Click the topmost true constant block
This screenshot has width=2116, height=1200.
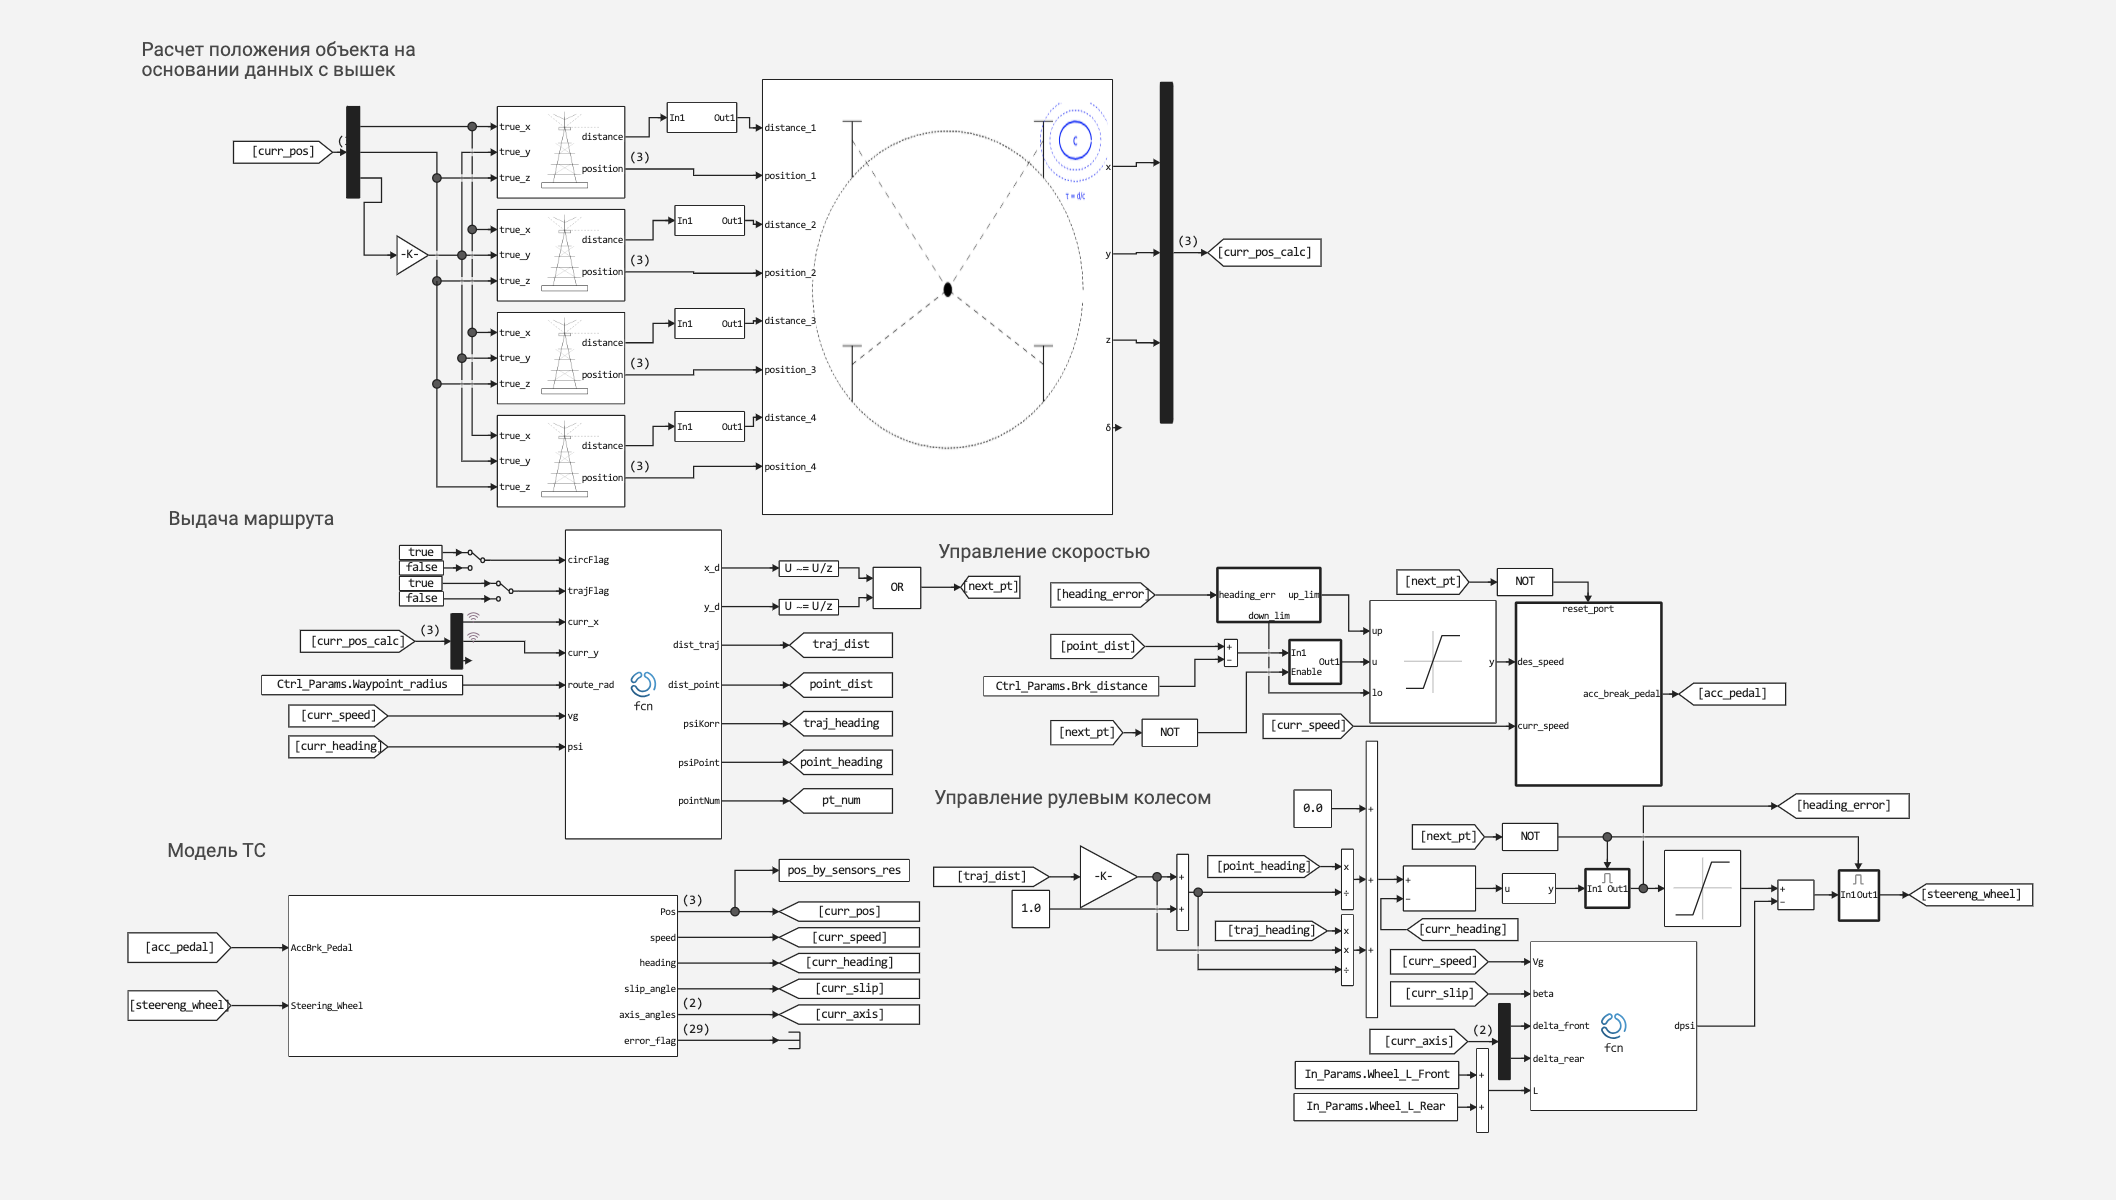click(421, 552)
